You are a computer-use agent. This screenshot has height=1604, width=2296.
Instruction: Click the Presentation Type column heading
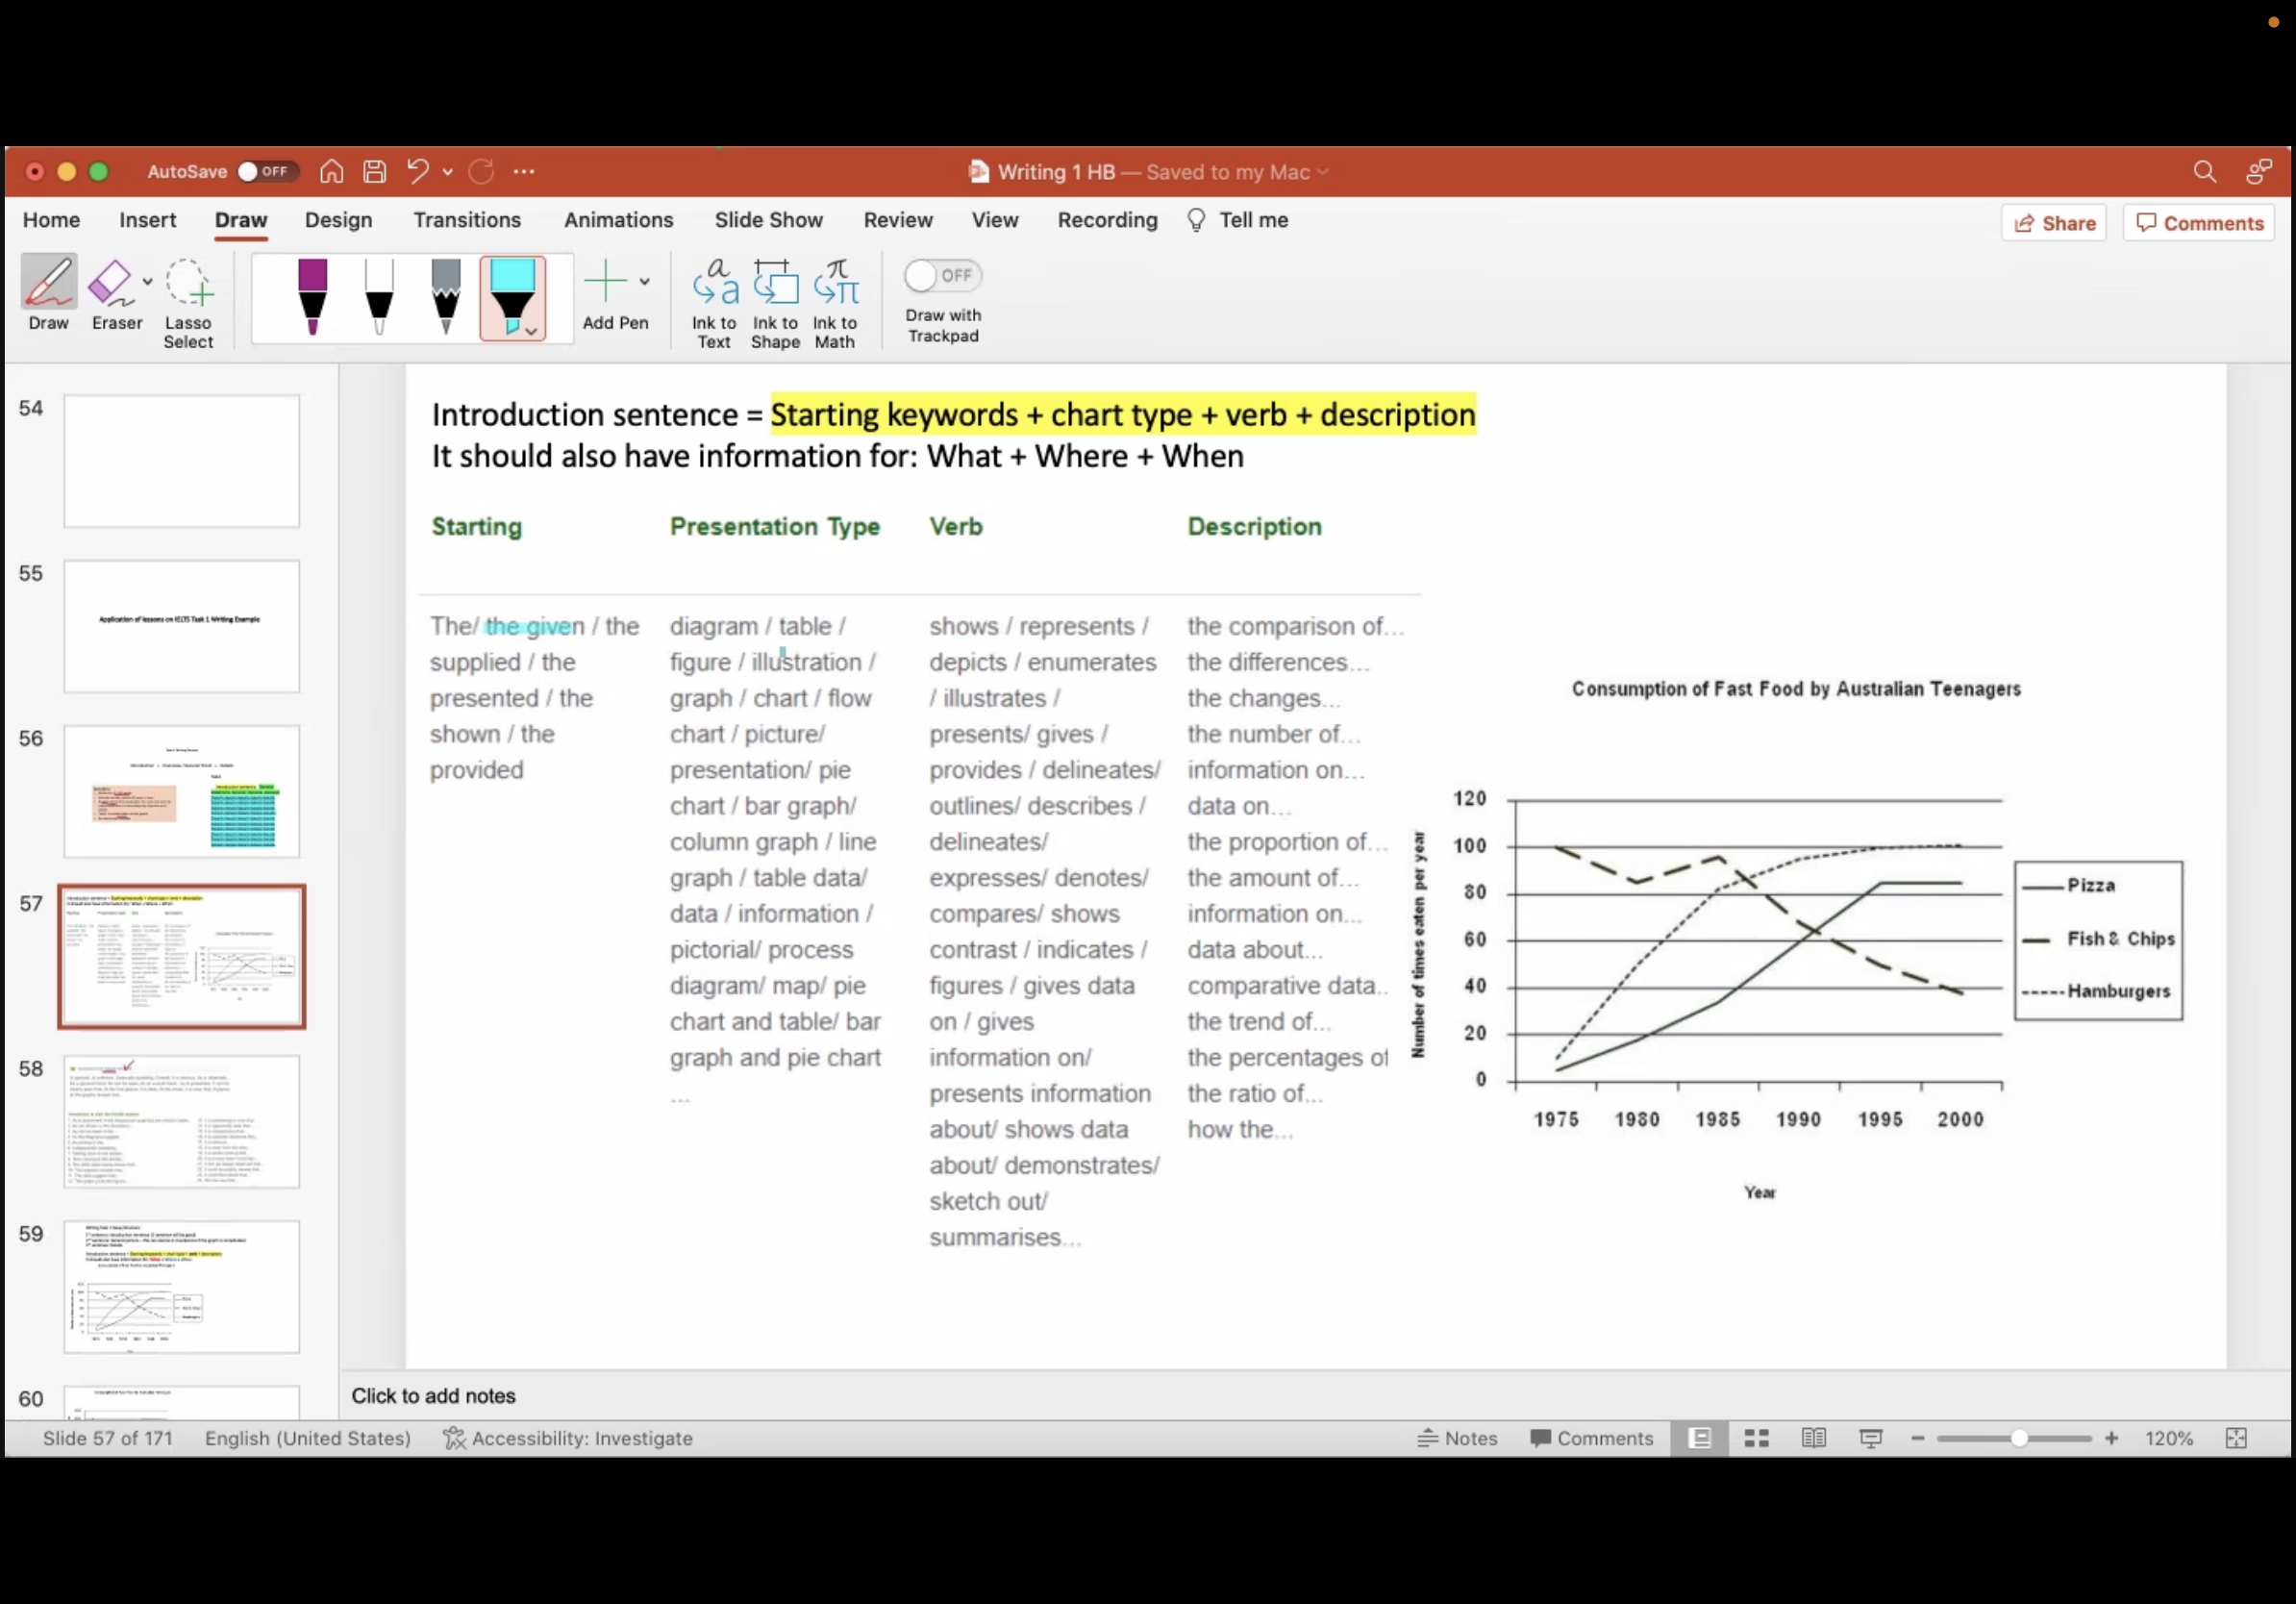(775, 526)
